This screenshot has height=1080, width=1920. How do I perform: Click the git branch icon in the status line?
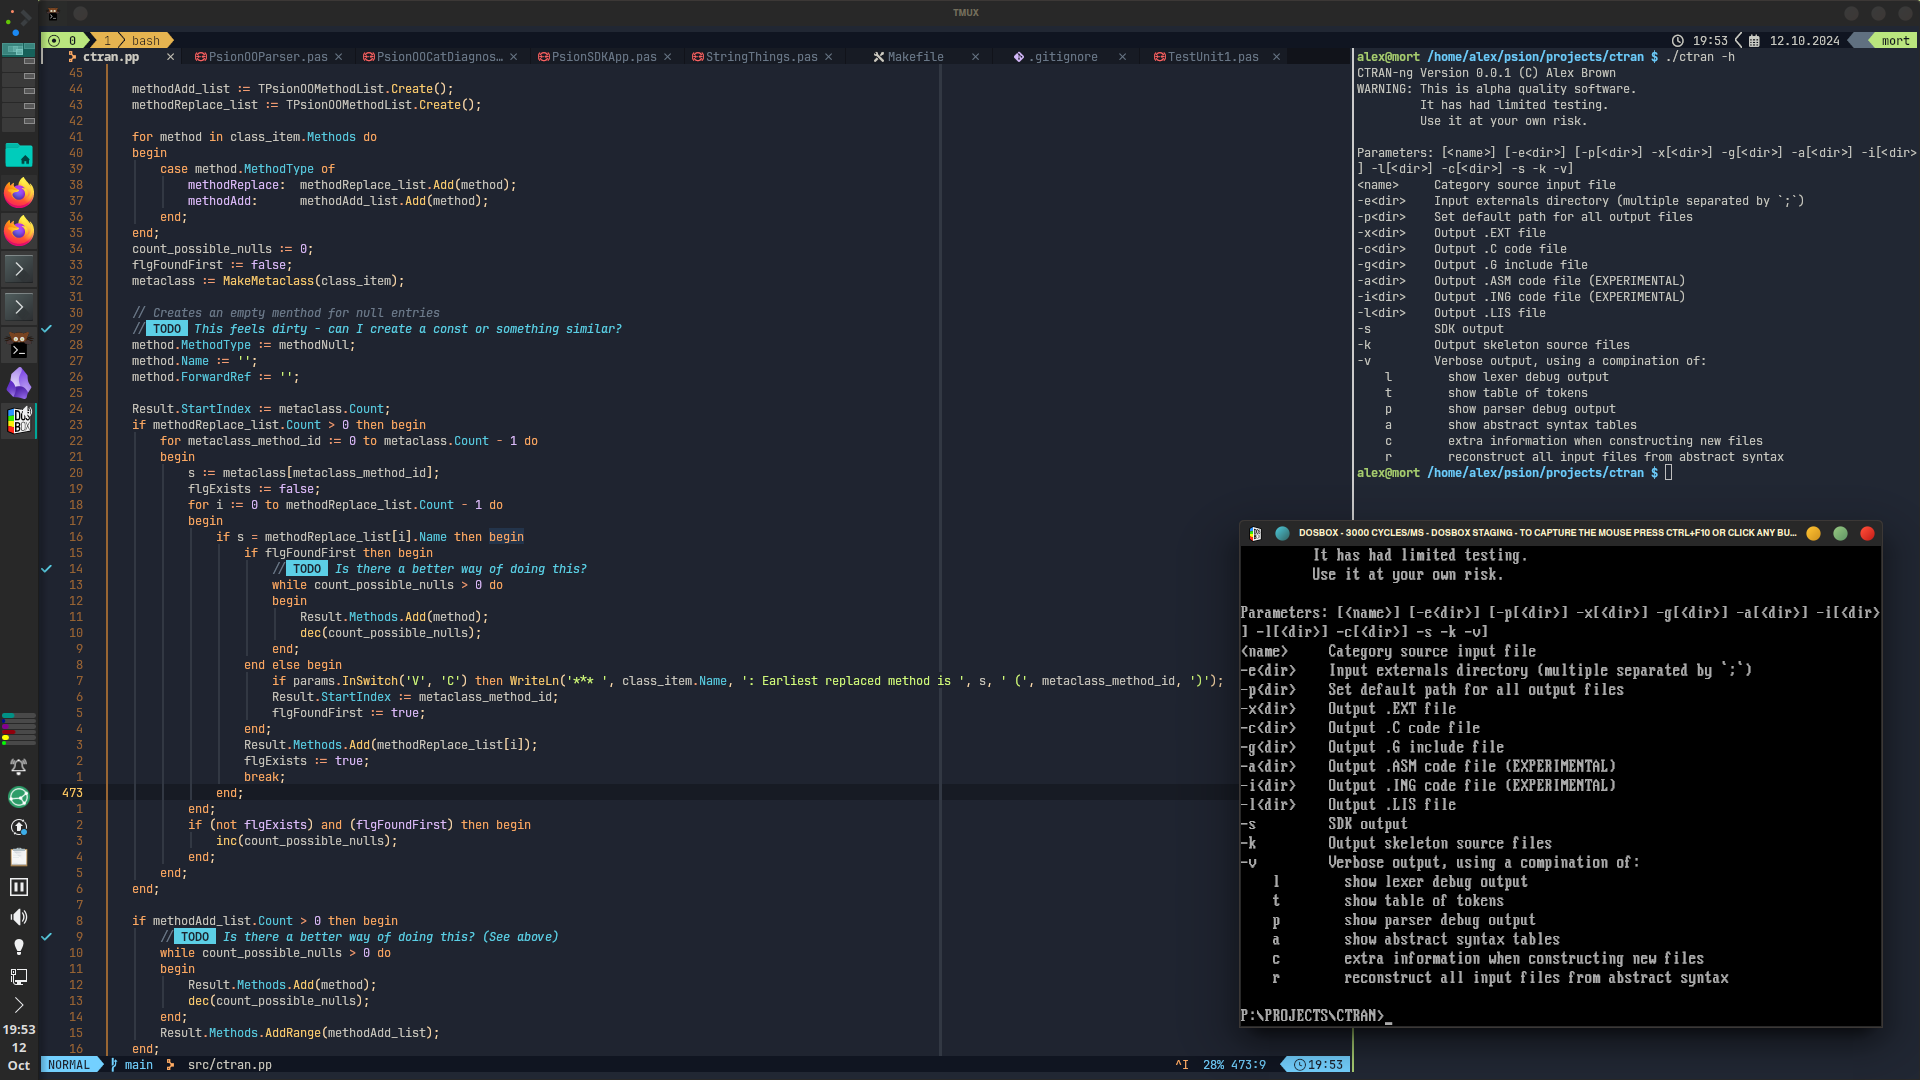(114, 1065)
